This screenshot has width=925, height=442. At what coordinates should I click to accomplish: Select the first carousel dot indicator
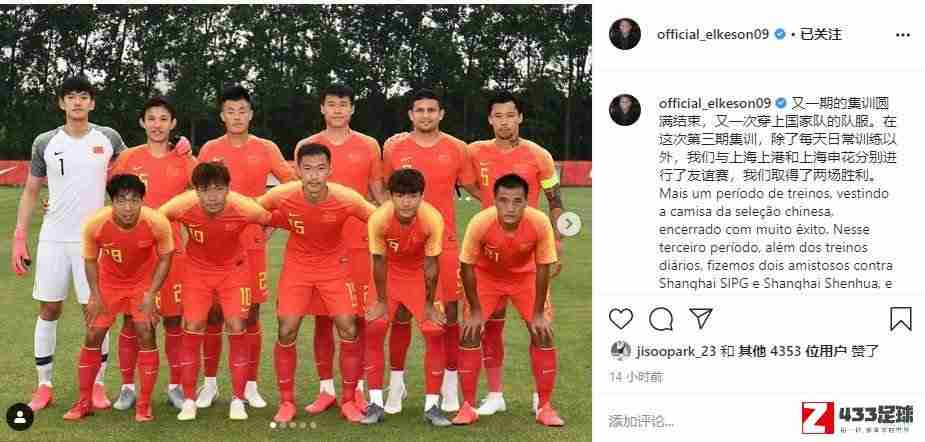tap(273, 425)
